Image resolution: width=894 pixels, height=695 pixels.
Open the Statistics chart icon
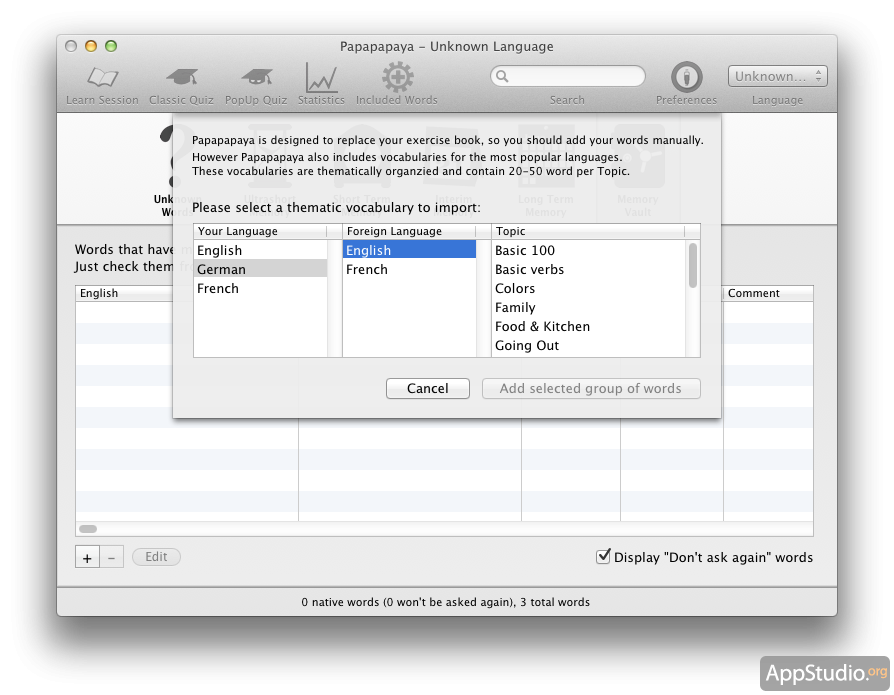[321, 78]
